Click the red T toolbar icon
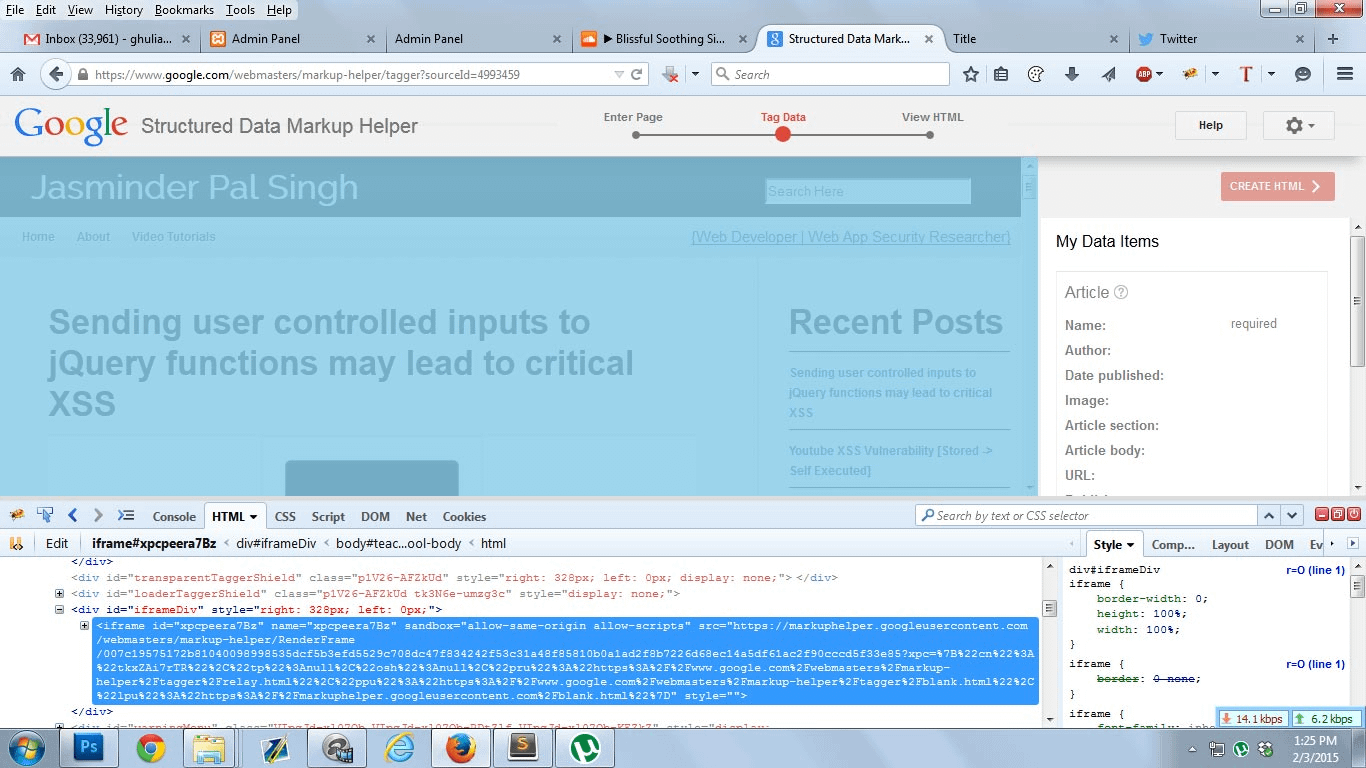1366x768 pixels. coord(1245,74)
